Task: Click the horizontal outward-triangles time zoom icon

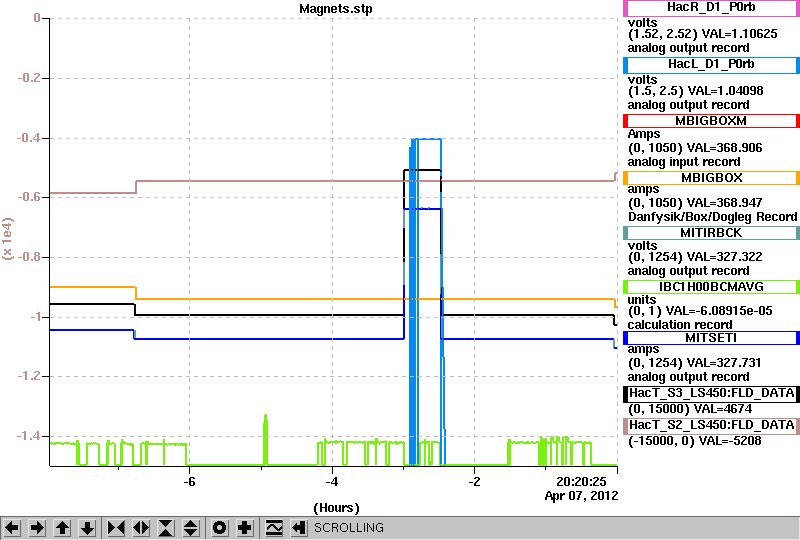Action: coord(141,527)
